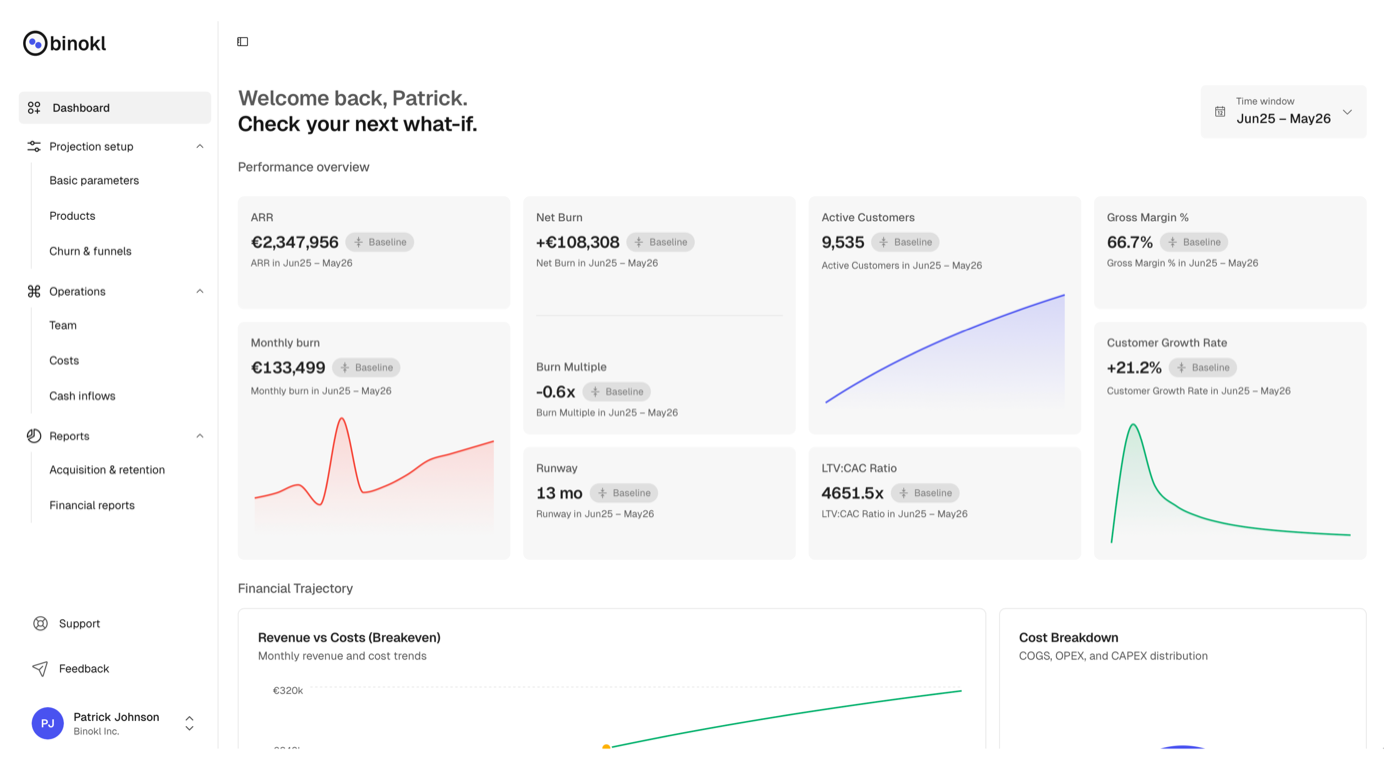Open the Support help icon
This screenshot has height=769, width=1400.
click(x=38, y=623)
